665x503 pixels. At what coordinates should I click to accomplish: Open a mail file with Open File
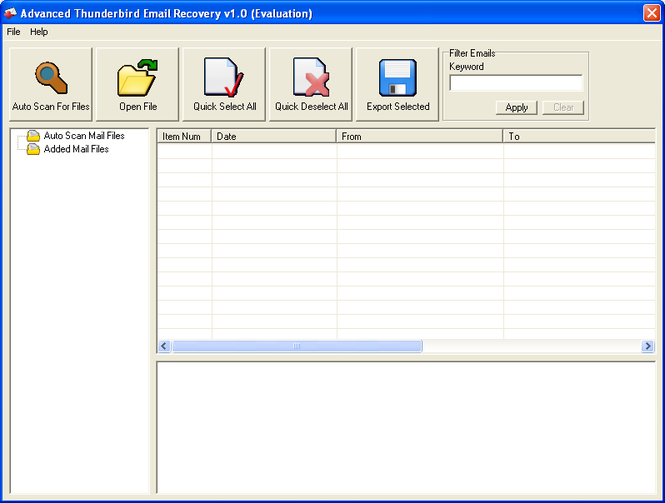pyautogui.click(x=137, y=84)
